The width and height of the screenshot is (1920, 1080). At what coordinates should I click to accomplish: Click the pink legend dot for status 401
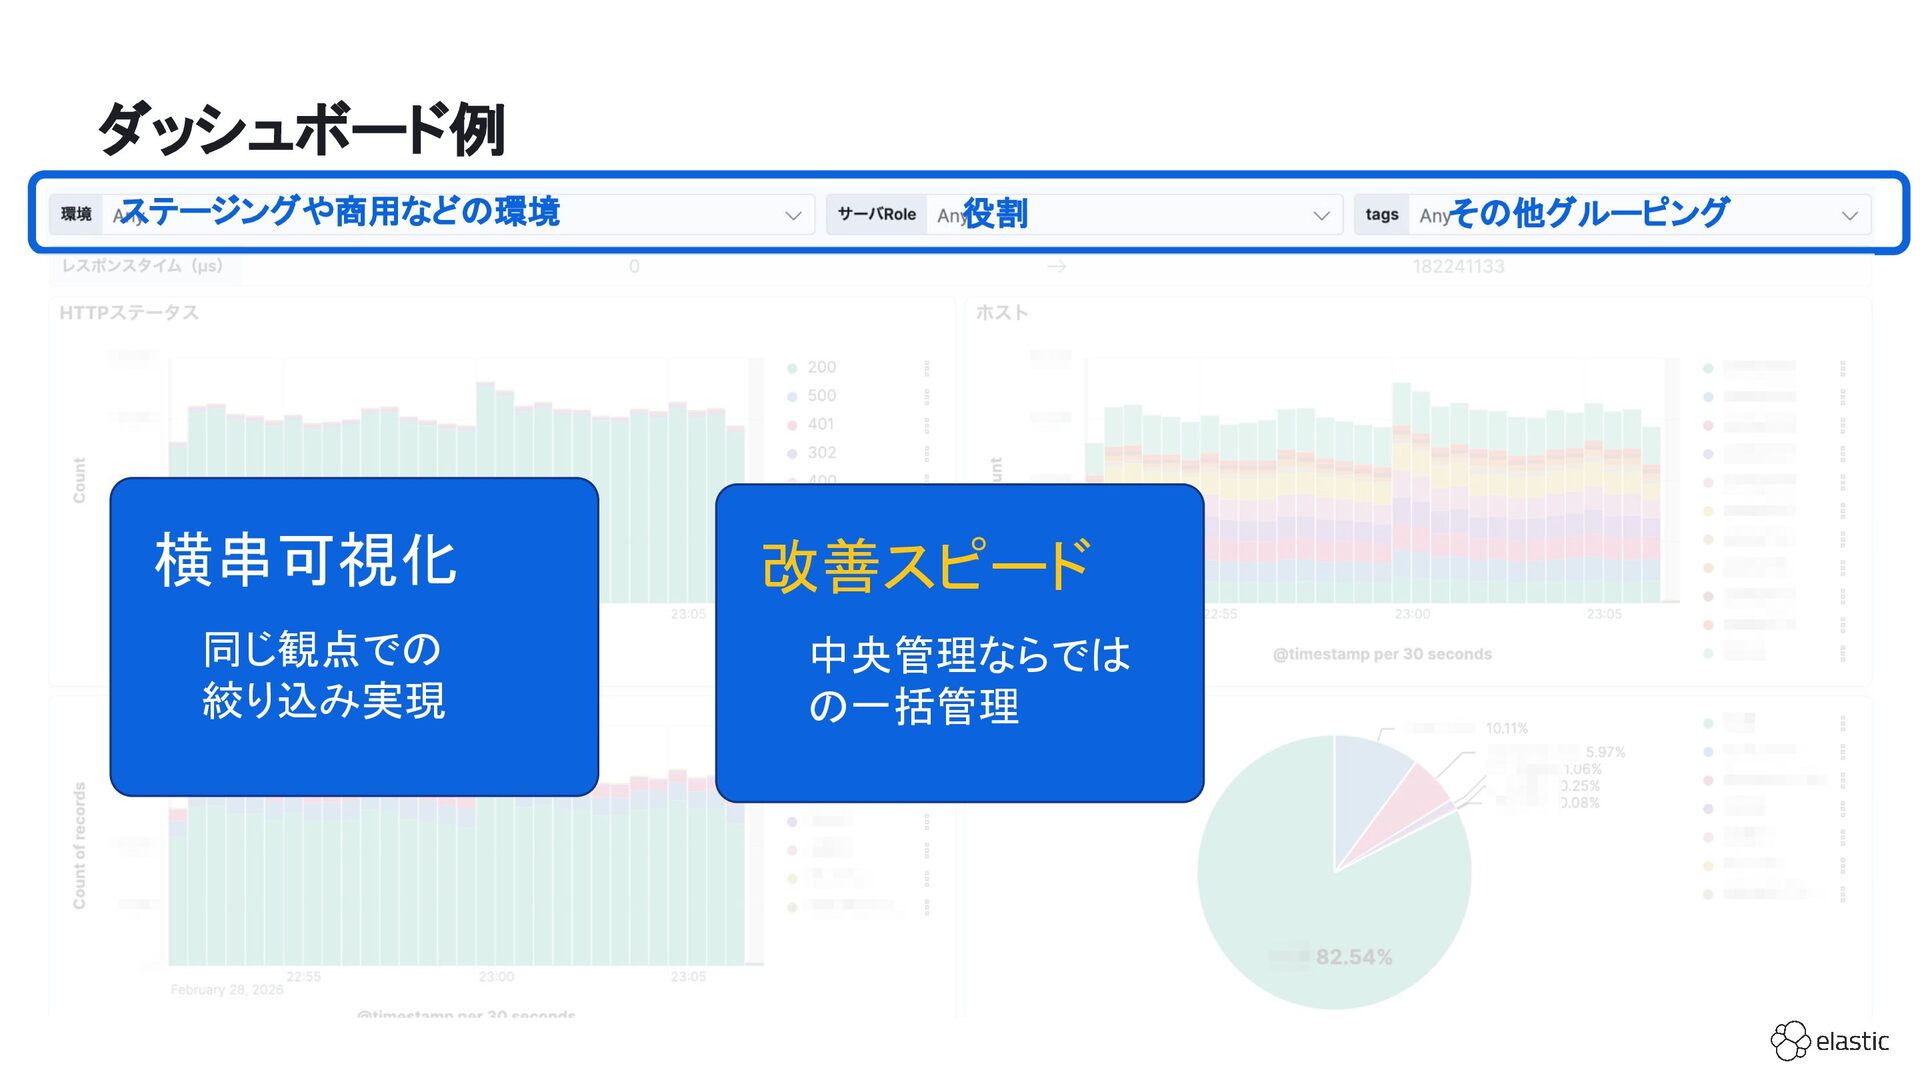click(792, 425)
